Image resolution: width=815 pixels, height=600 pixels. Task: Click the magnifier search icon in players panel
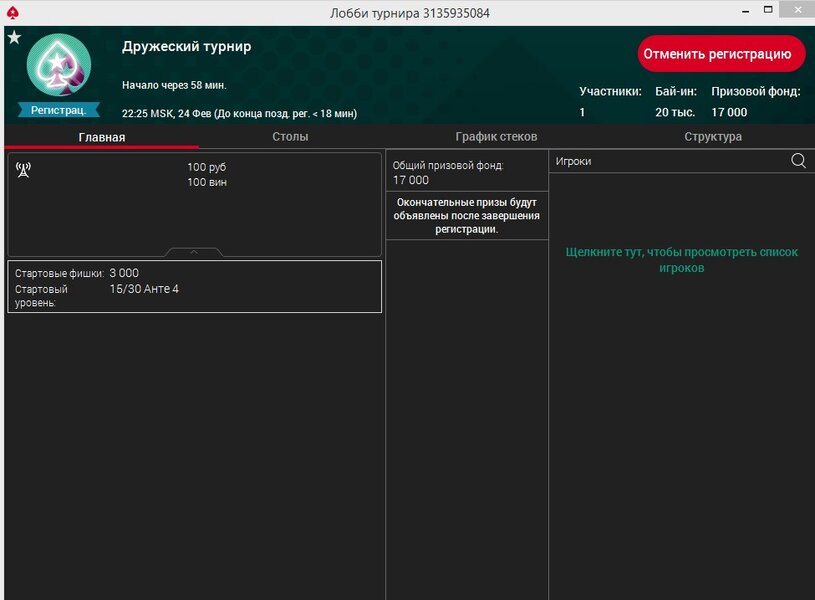point(798,161)
